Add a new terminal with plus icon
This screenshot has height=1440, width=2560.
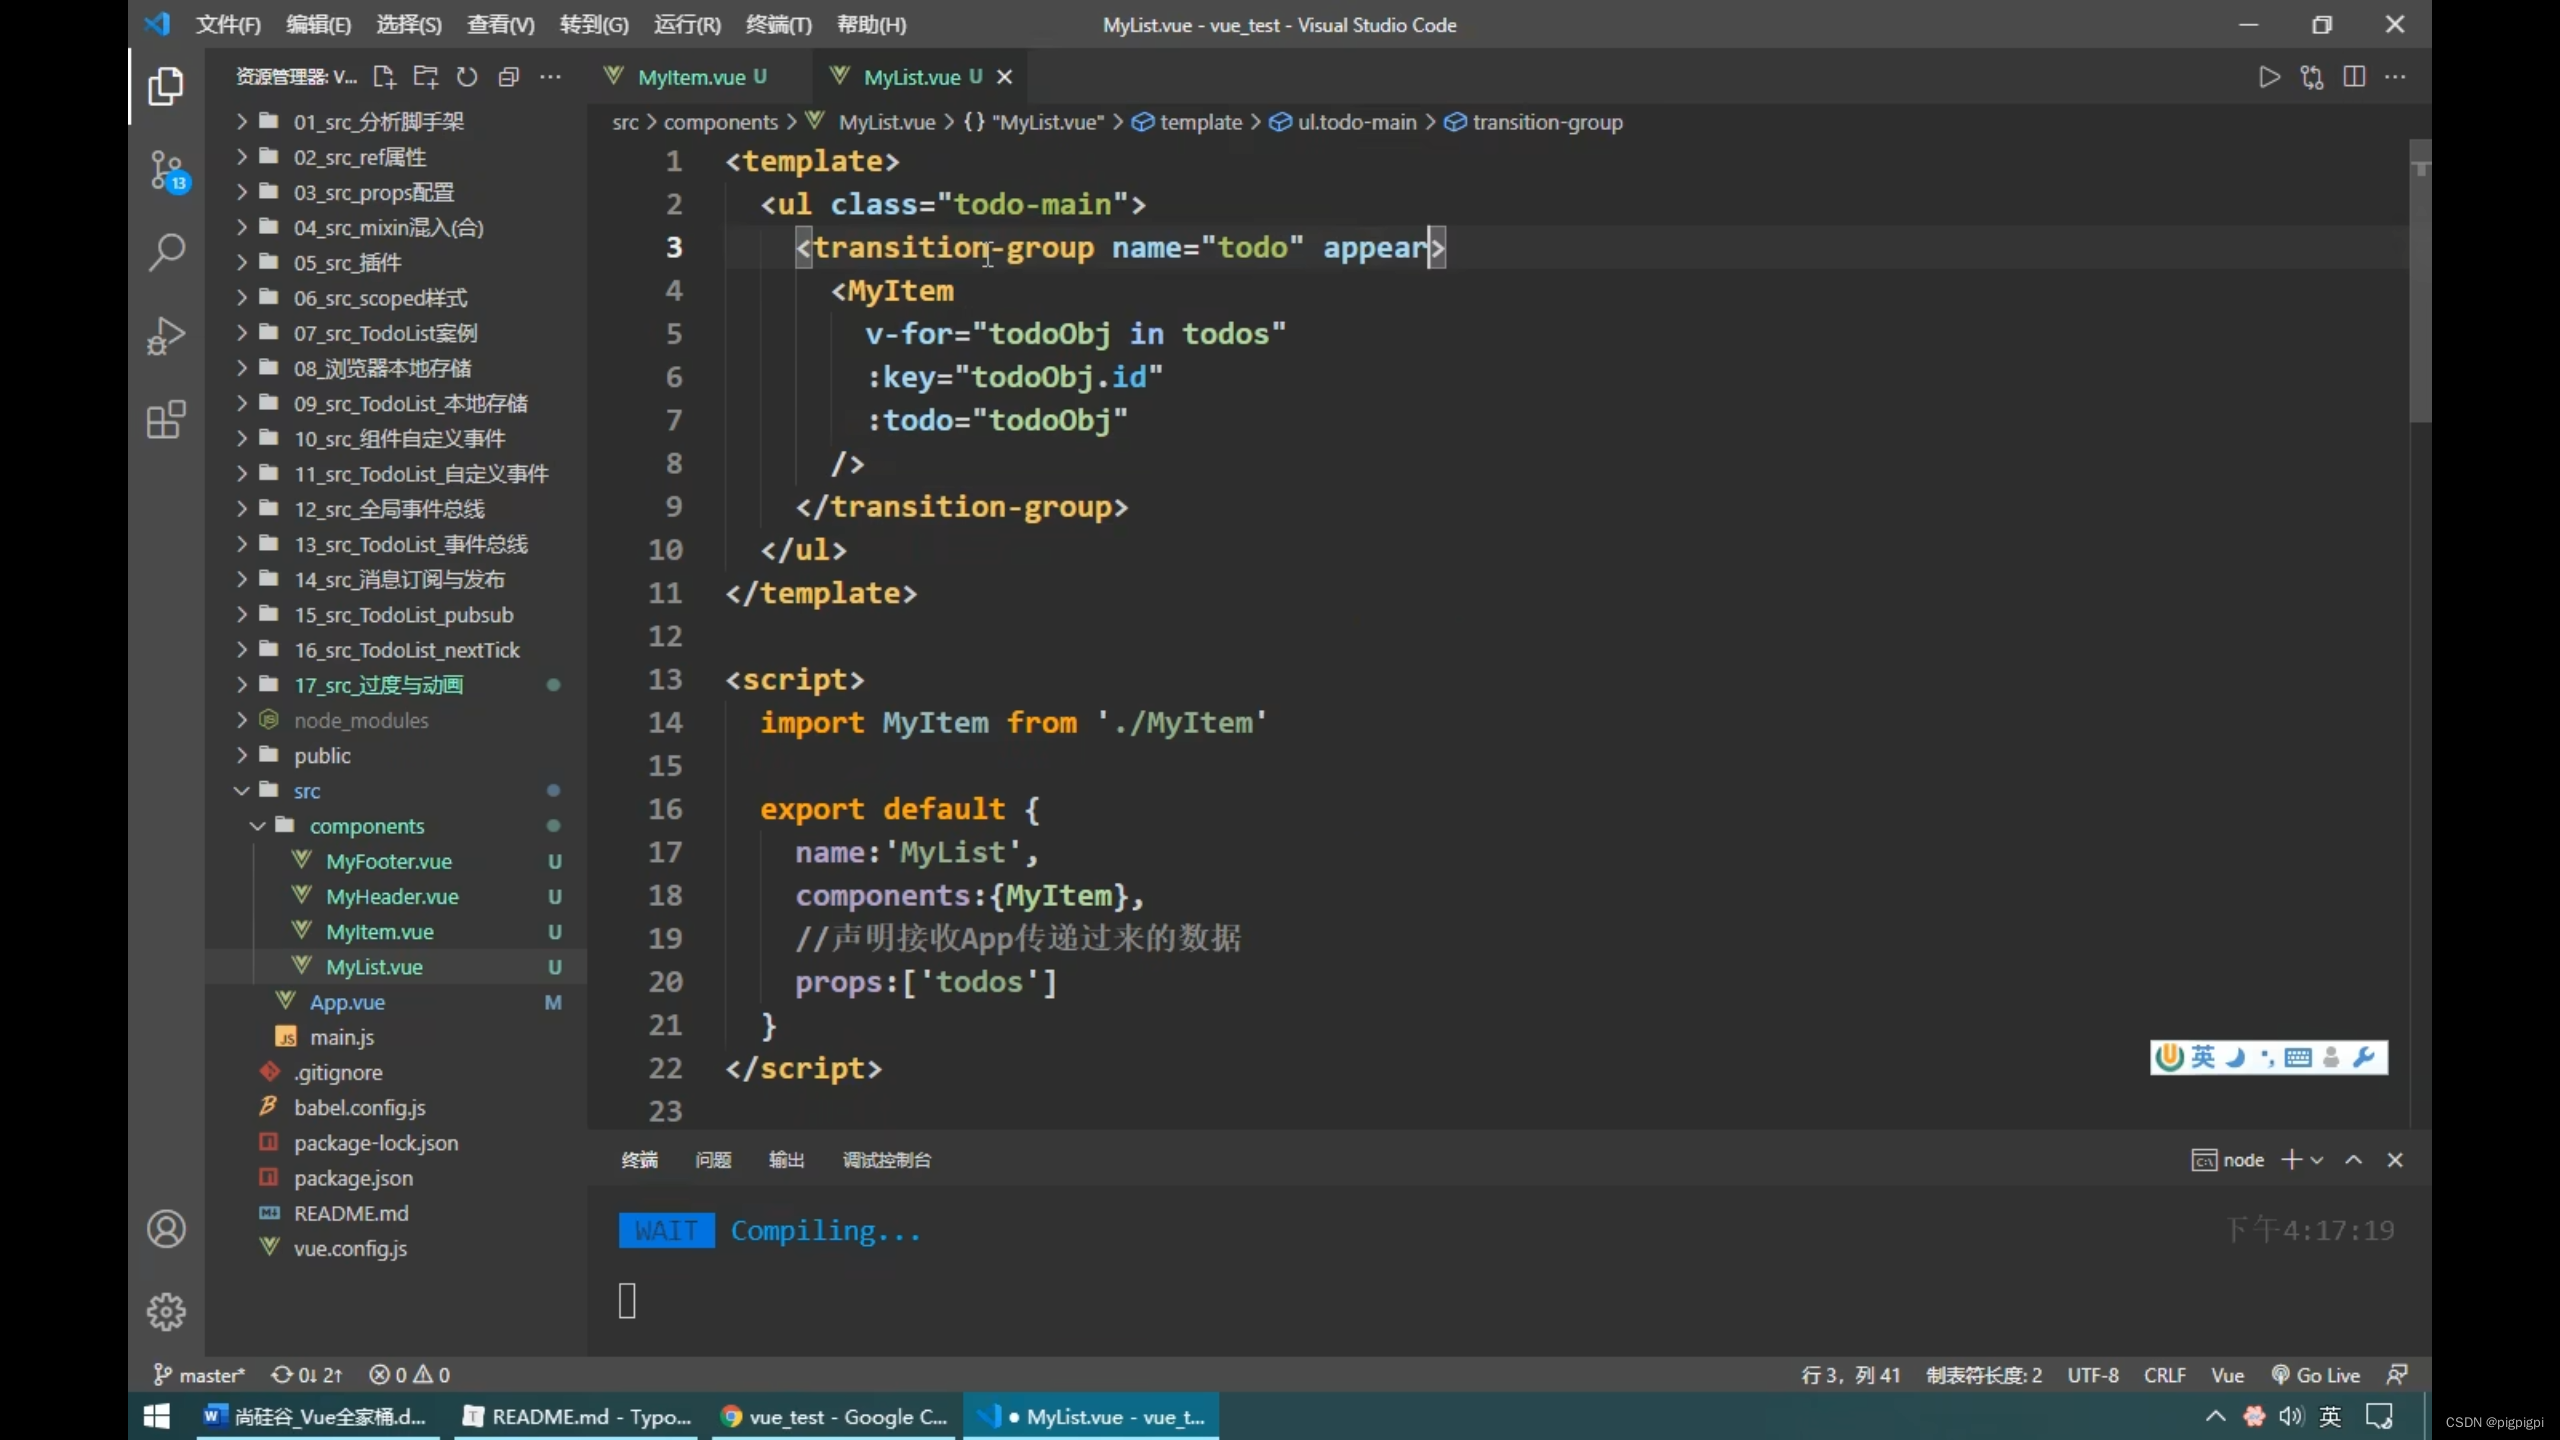coord(2291,1160)
